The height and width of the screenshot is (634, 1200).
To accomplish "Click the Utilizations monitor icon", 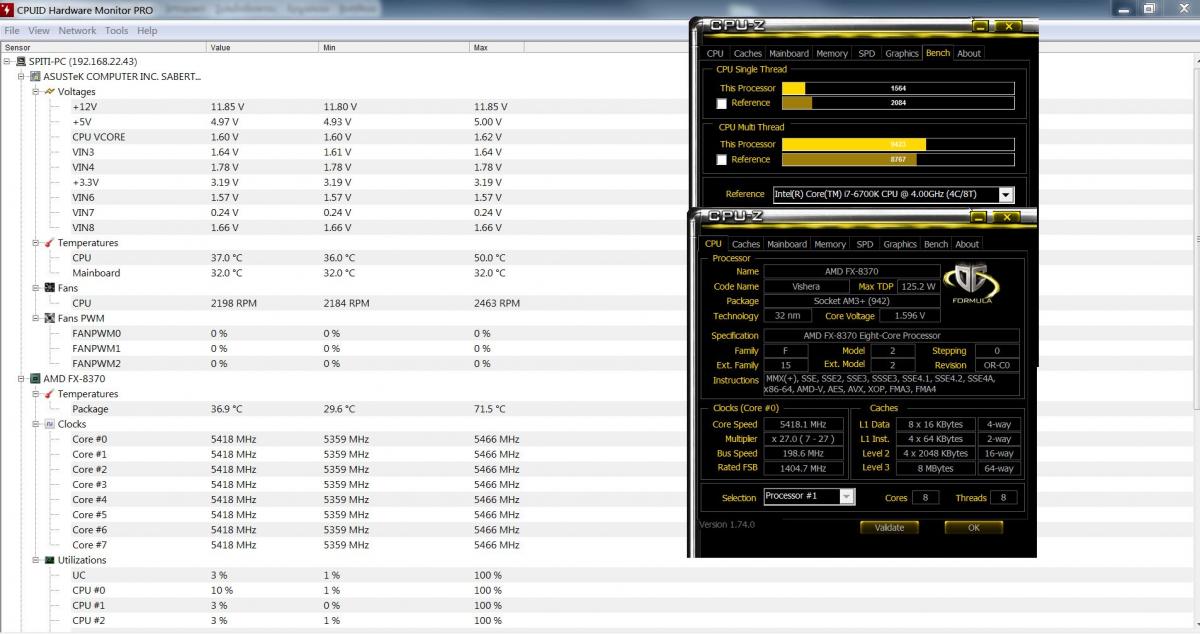I will tap(49, 560).
